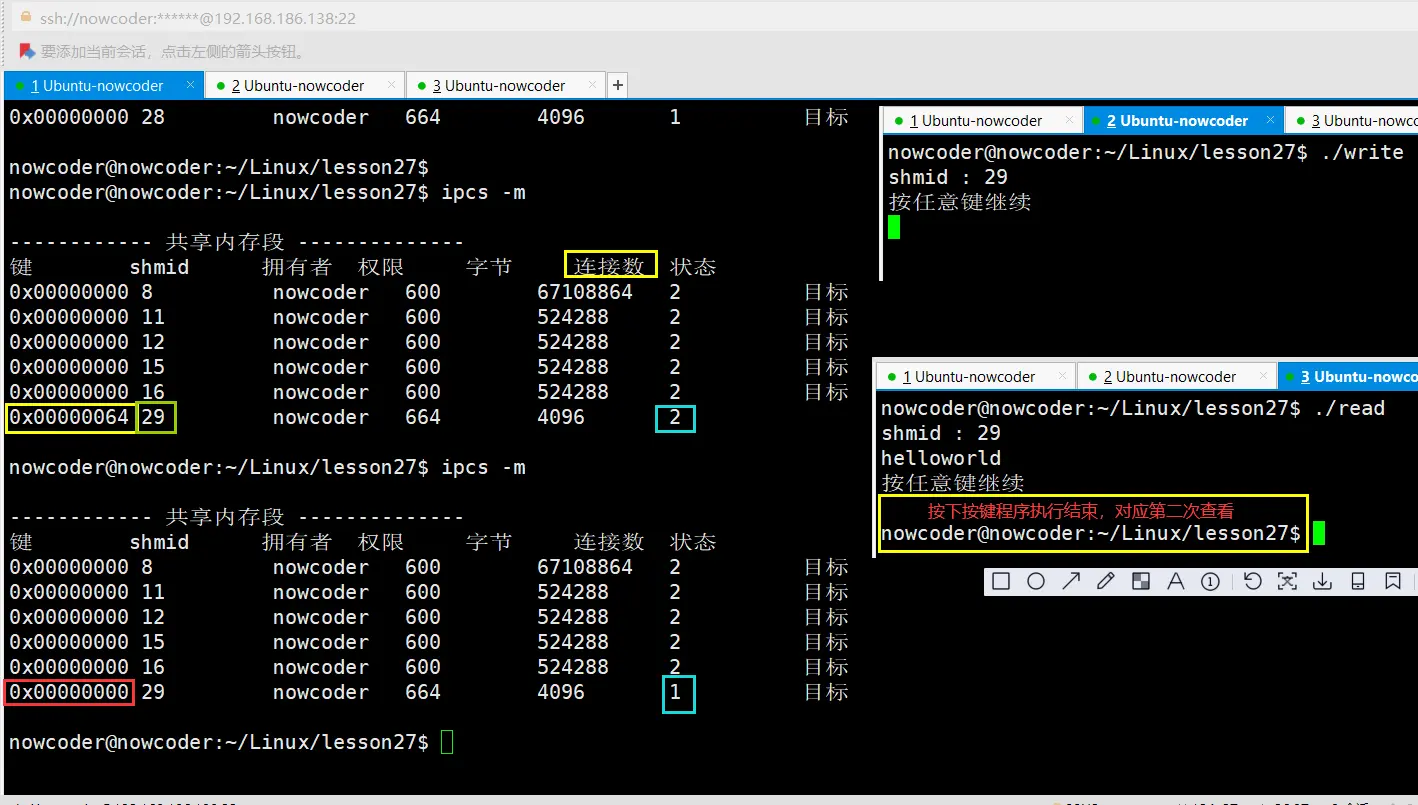Click the 要添加当前会话 hint text
The width and height of the screenshot is (1418, 805).
coord(174,52)
